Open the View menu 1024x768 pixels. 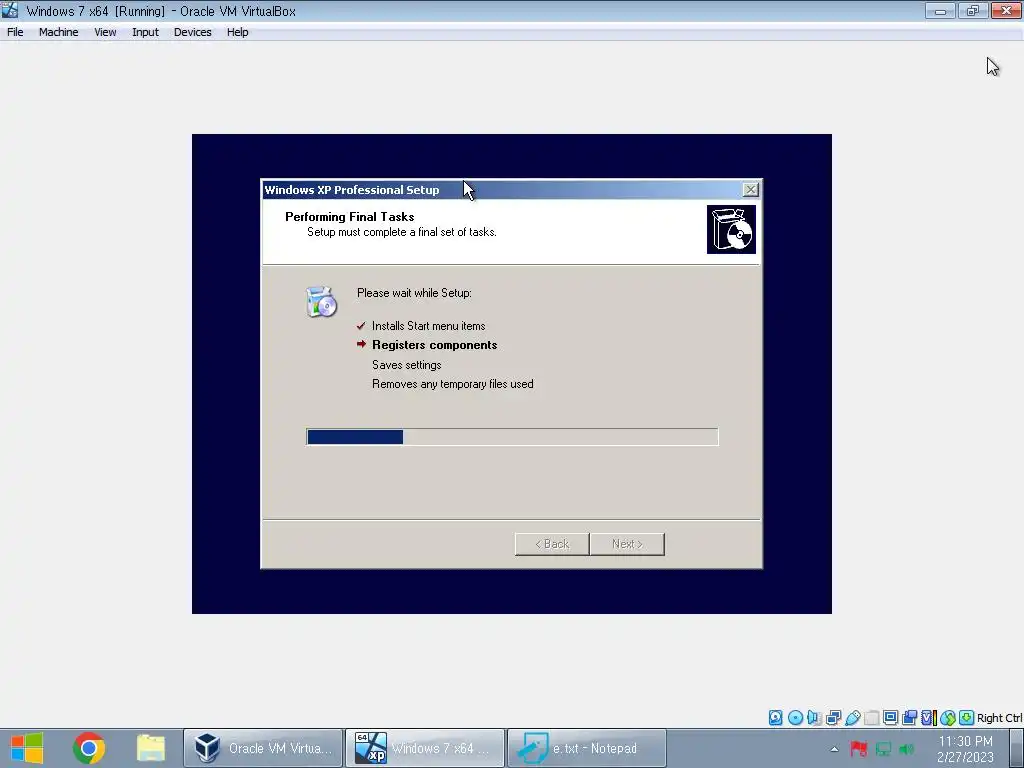click(105, 32)
